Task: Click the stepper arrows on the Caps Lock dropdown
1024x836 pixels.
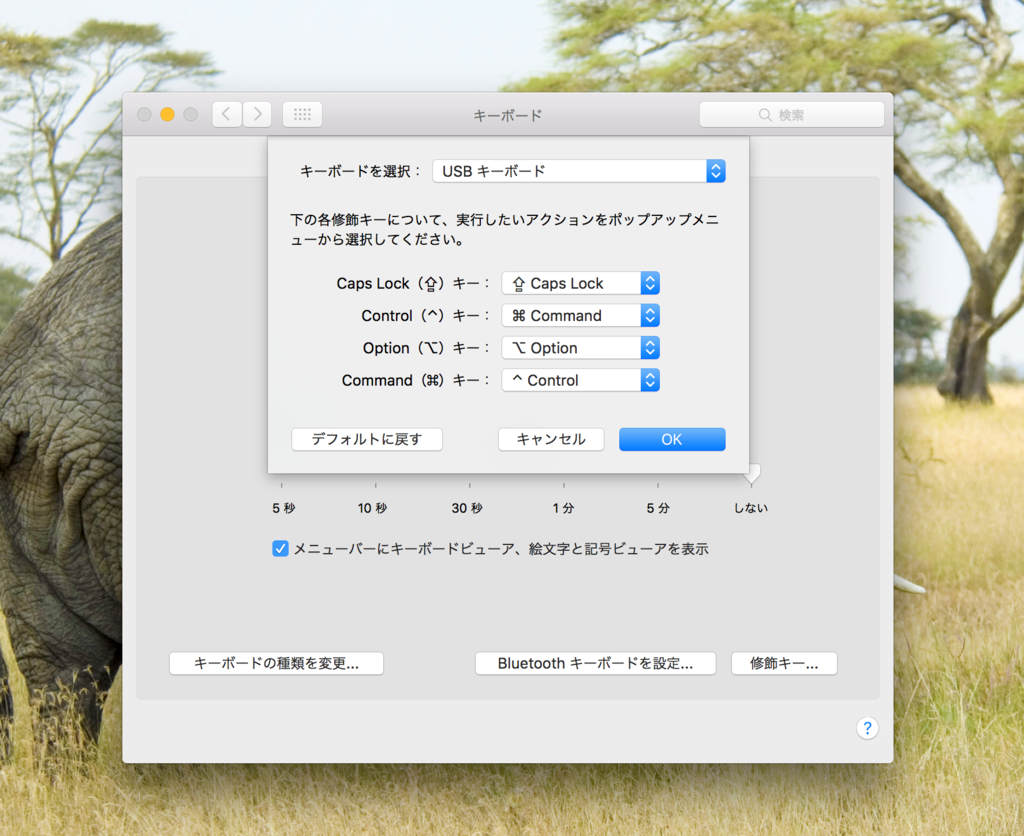Action: 651,283
